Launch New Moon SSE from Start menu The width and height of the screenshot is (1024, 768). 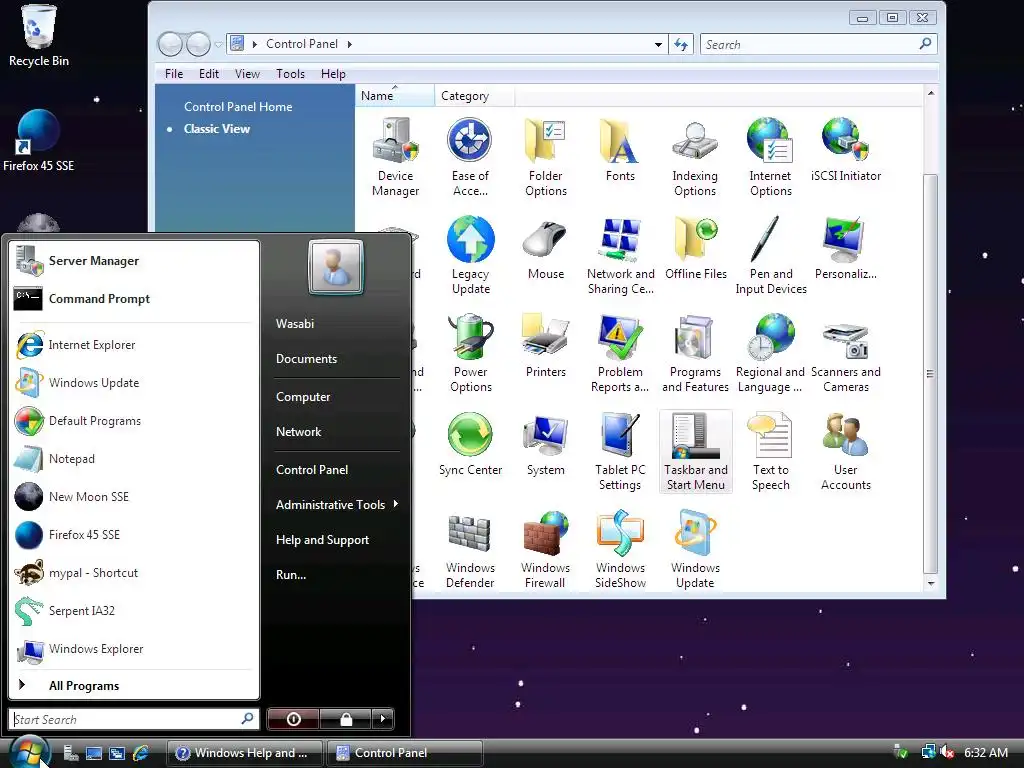click(134, 496)
